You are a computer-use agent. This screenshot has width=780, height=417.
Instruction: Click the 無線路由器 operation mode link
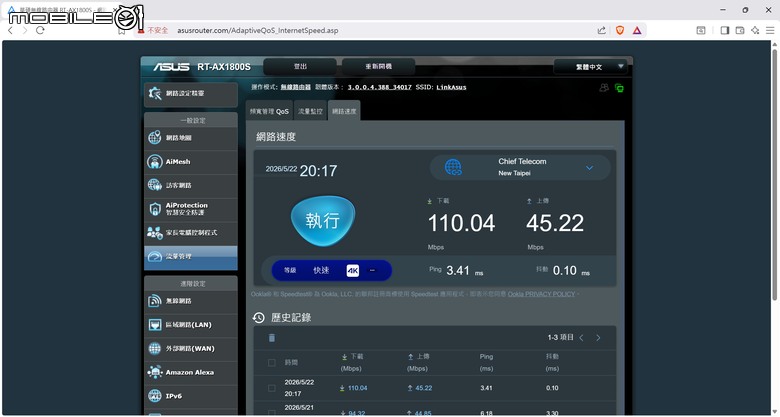pyautogui.click(x=295, y=87)
